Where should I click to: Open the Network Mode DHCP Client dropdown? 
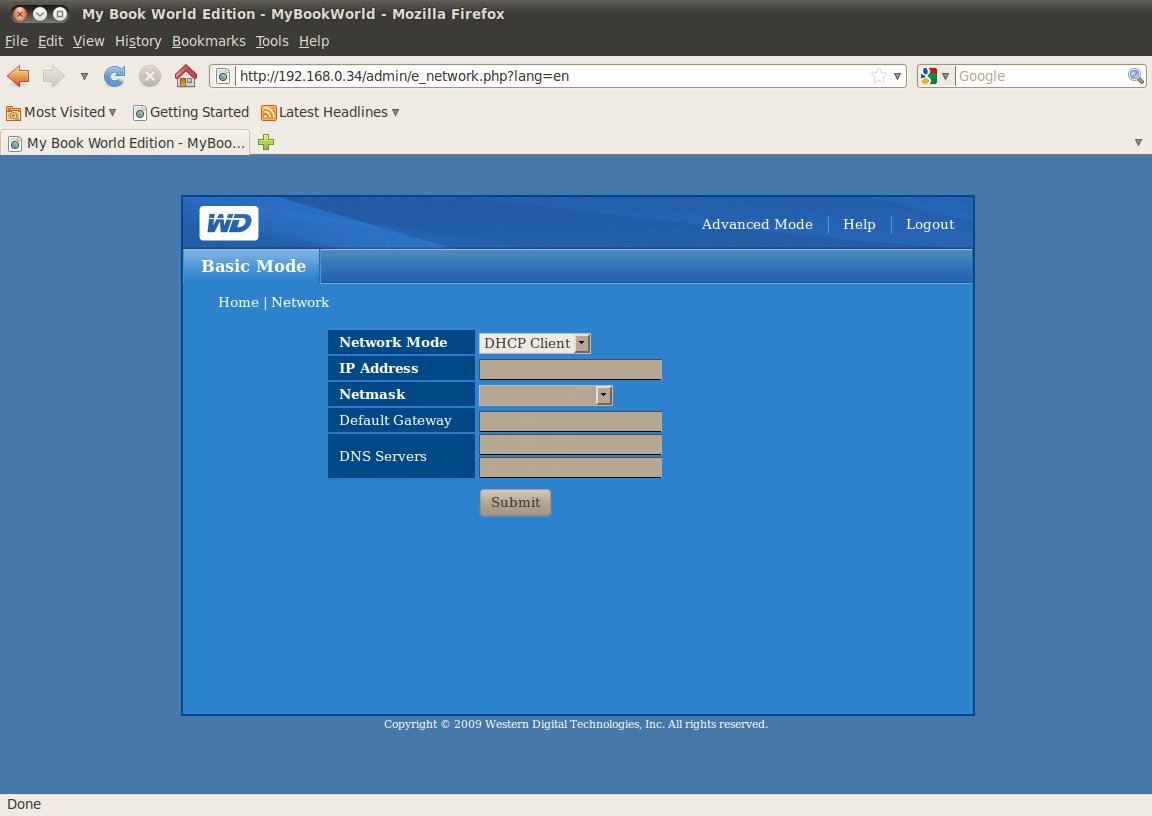[534, 343]
